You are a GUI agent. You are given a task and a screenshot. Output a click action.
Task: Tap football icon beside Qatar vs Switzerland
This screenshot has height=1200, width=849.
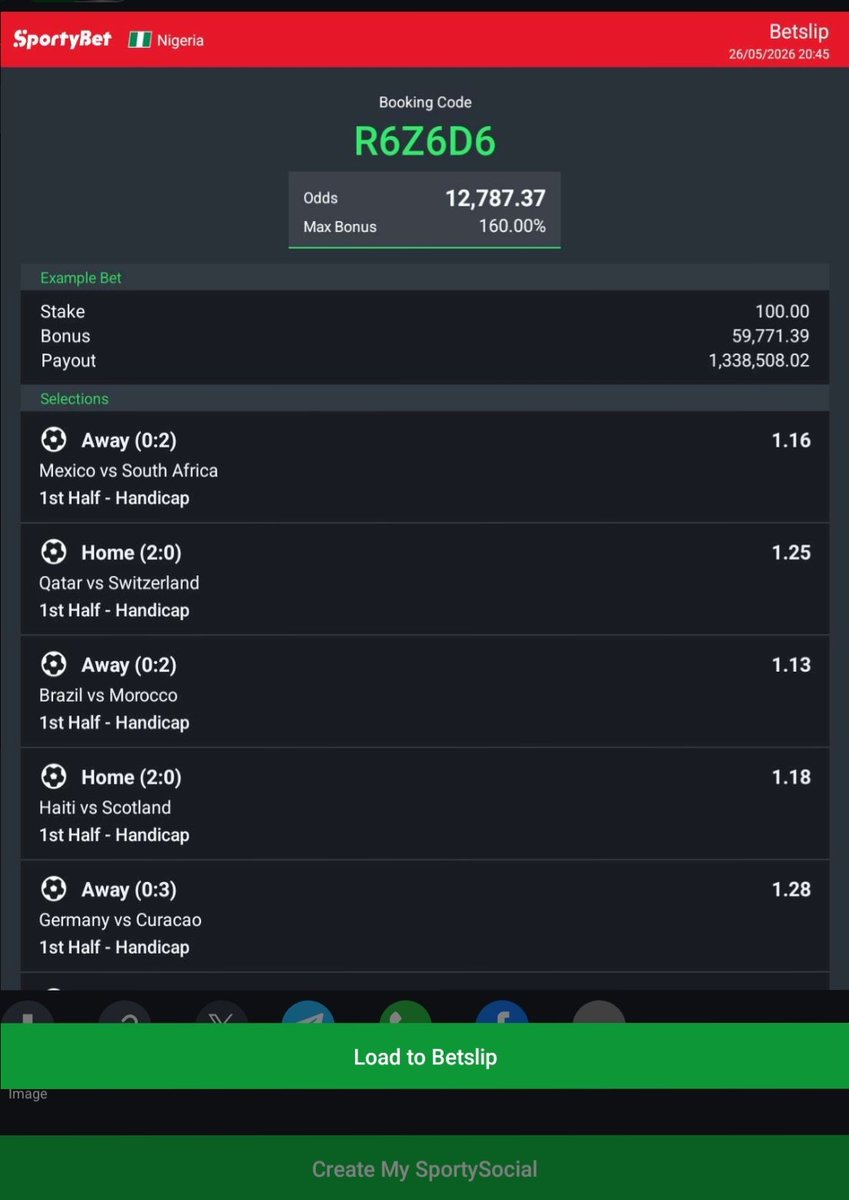pos(53,551)
